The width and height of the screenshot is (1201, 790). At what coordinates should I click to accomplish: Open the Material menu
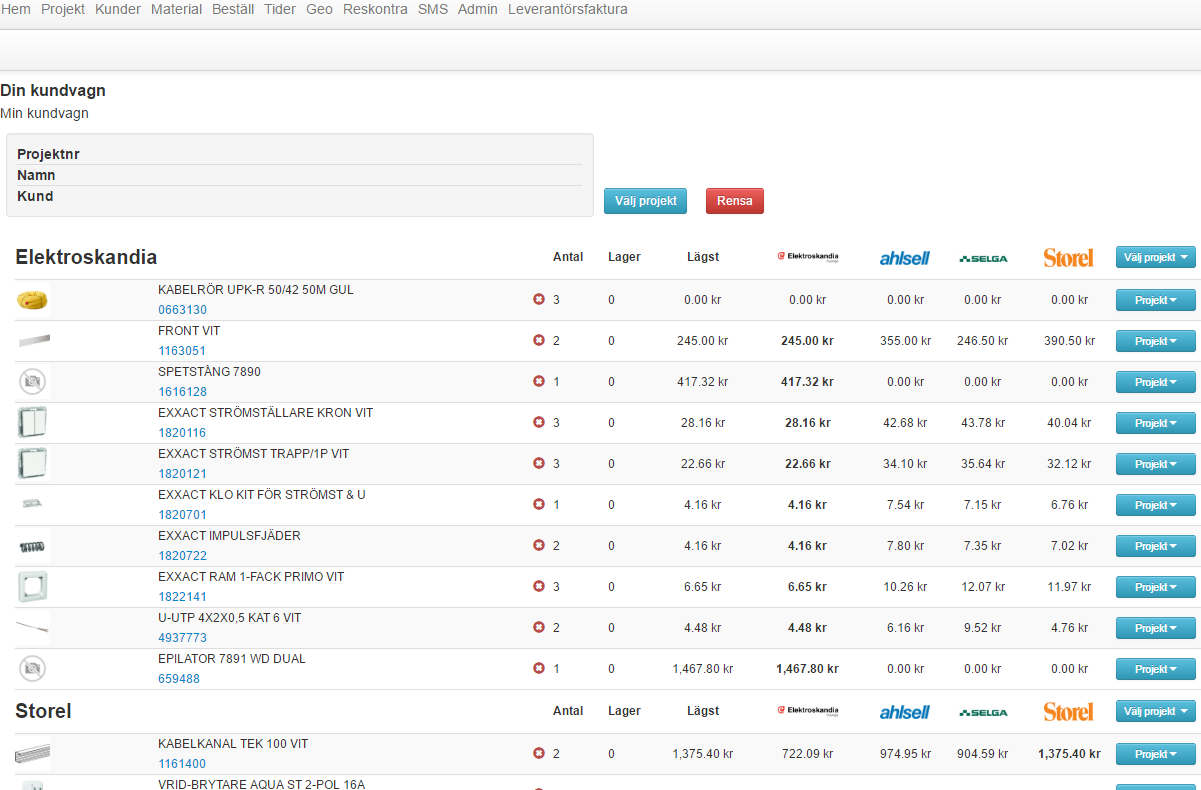pyautogui.click(x=176, y=9)
